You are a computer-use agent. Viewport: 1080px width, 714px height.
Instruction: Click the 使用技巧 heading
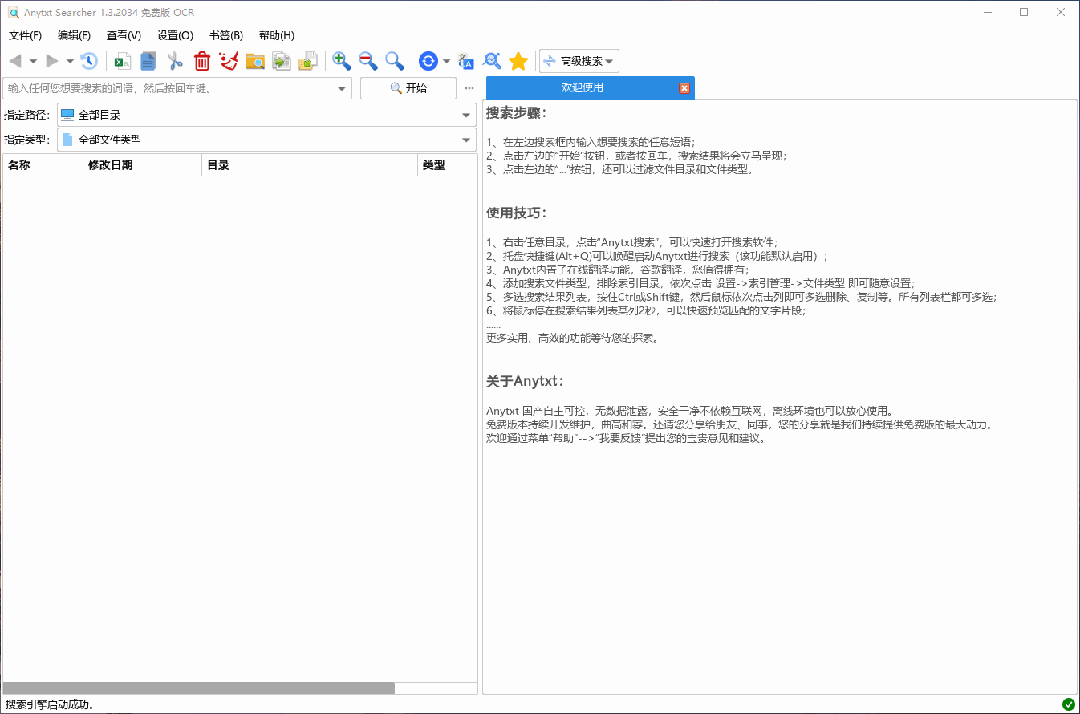coord(516,213)
